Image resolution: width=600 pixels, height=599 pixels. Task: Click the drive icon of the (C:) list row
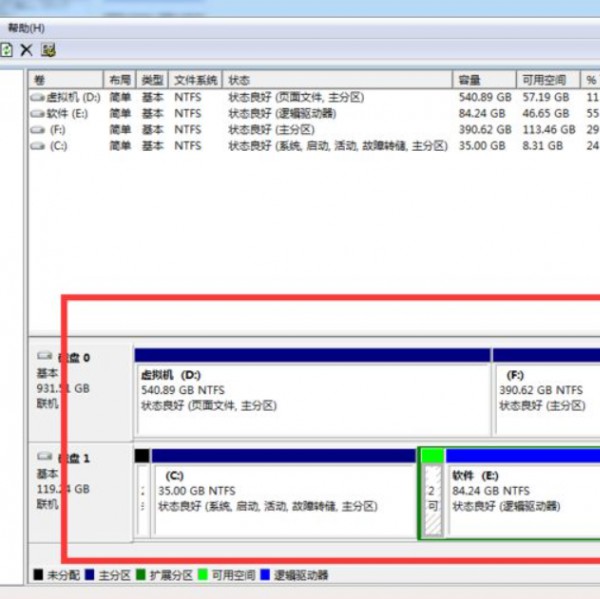[38, 146]
